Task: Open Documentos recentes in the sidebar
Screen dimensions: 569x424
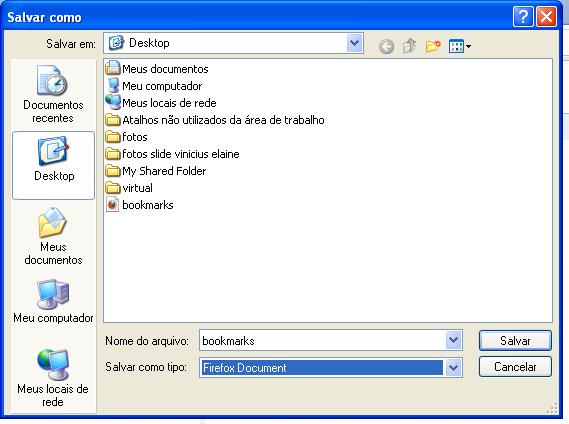Action: [x=53, y=94]
